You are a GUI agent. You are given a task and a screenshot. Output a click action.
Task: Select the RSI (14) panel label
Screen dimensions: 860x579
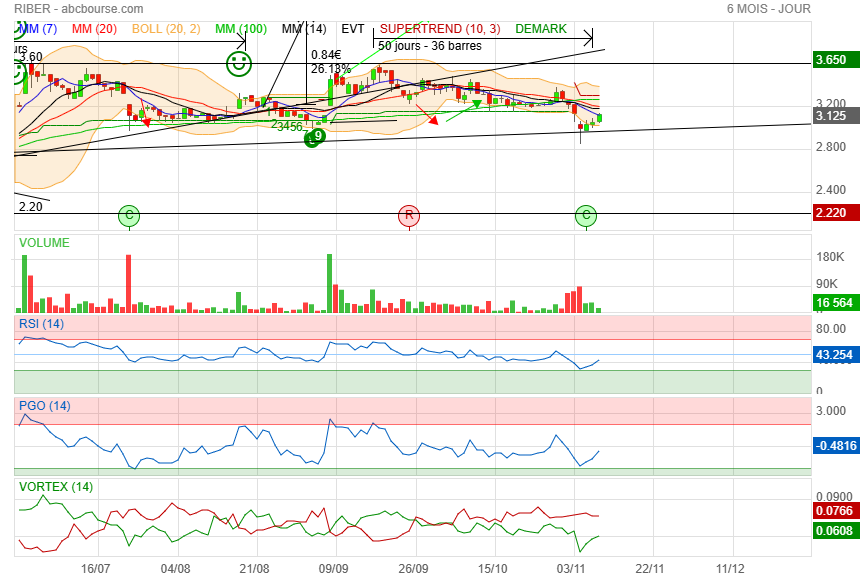coord(42,324)
